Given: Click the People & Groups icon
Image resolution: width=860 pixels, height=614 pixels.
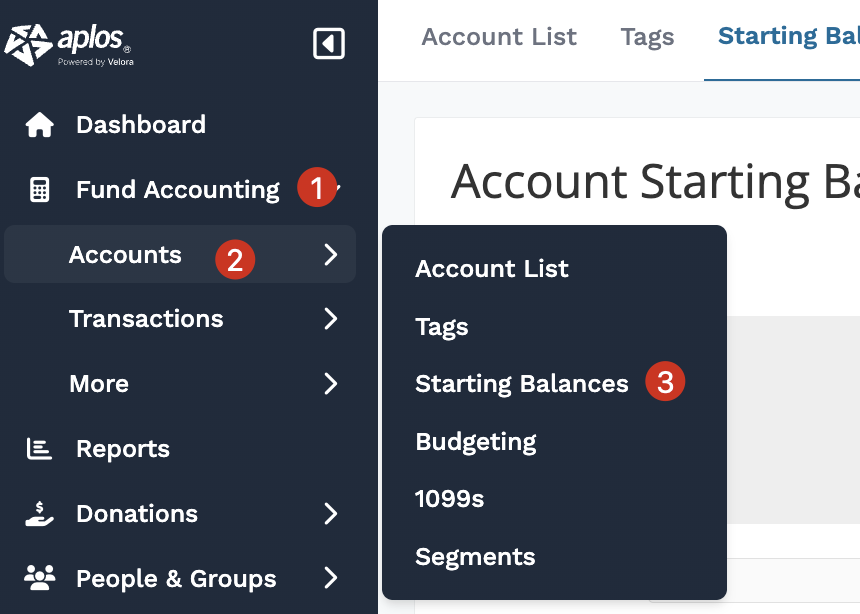Looking at the screenshot, I should click(40, 579).
